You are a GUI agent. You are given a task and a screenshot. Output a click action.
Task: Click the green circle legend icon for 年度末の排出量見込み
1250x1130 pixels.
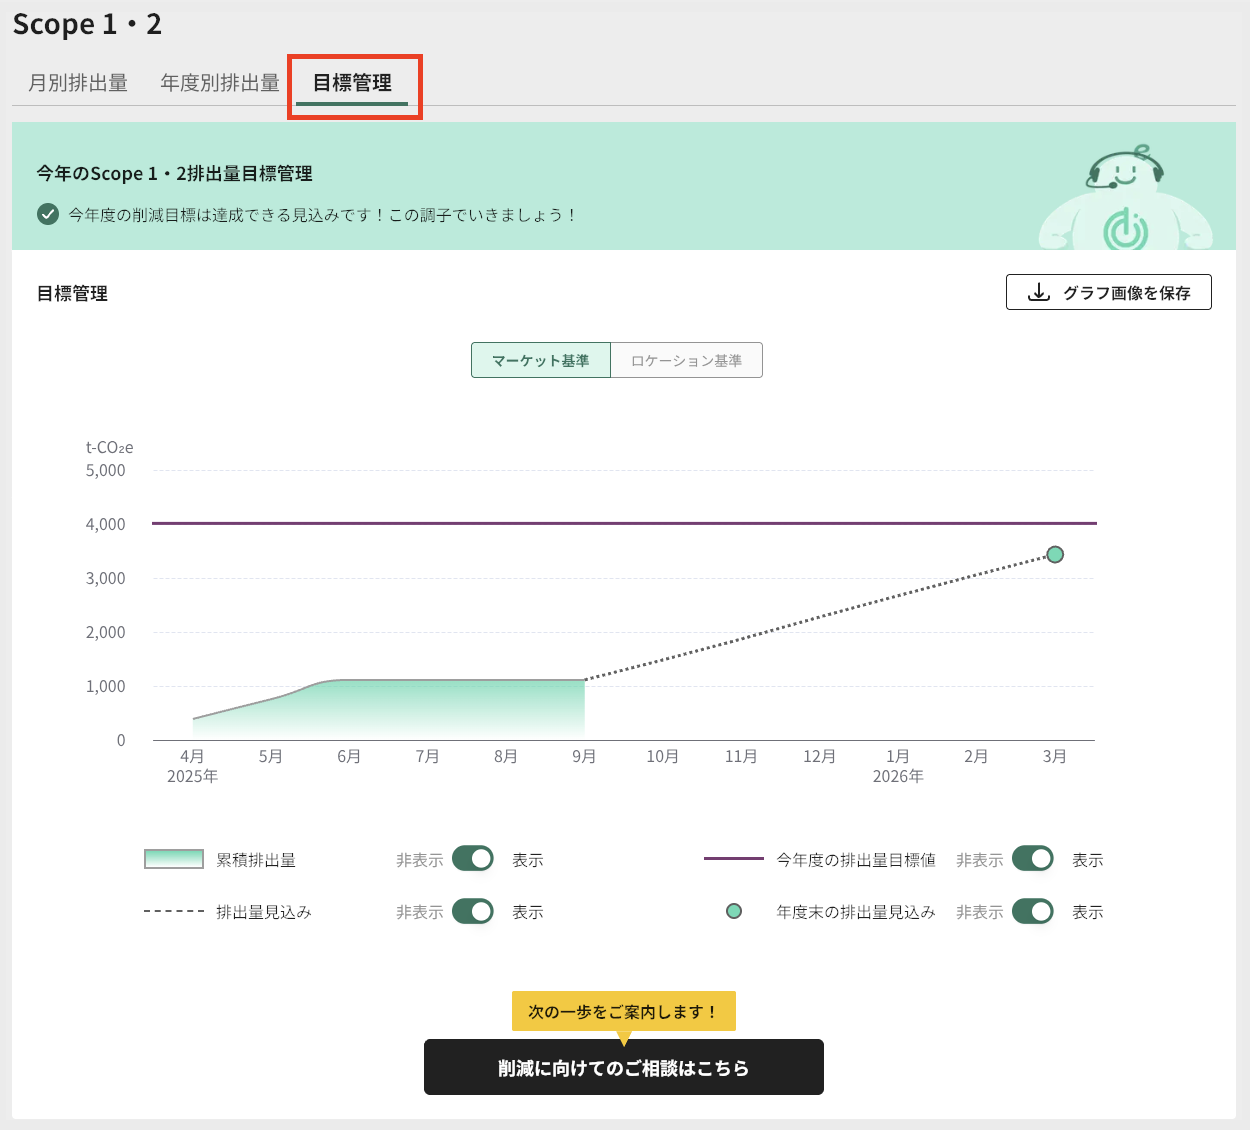734,911
